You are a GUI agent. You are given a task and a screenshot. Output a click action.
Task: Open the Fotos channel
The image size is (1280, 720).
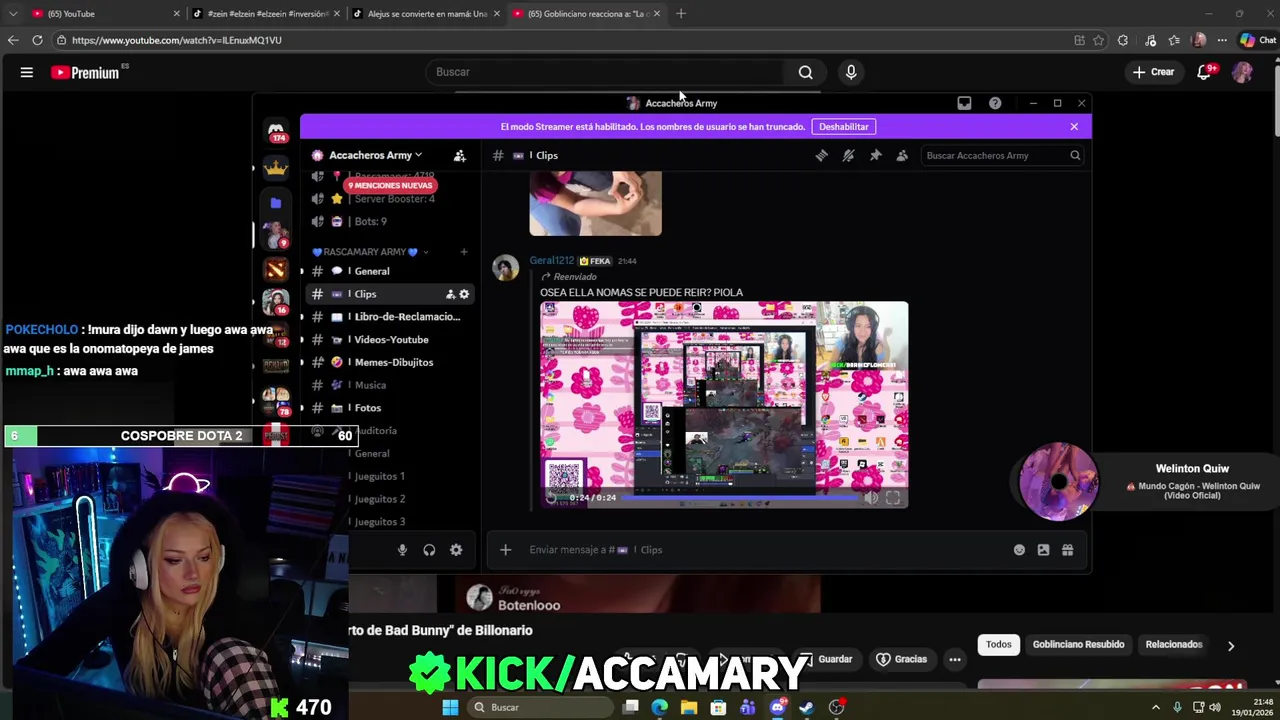(x=390, y=408)
